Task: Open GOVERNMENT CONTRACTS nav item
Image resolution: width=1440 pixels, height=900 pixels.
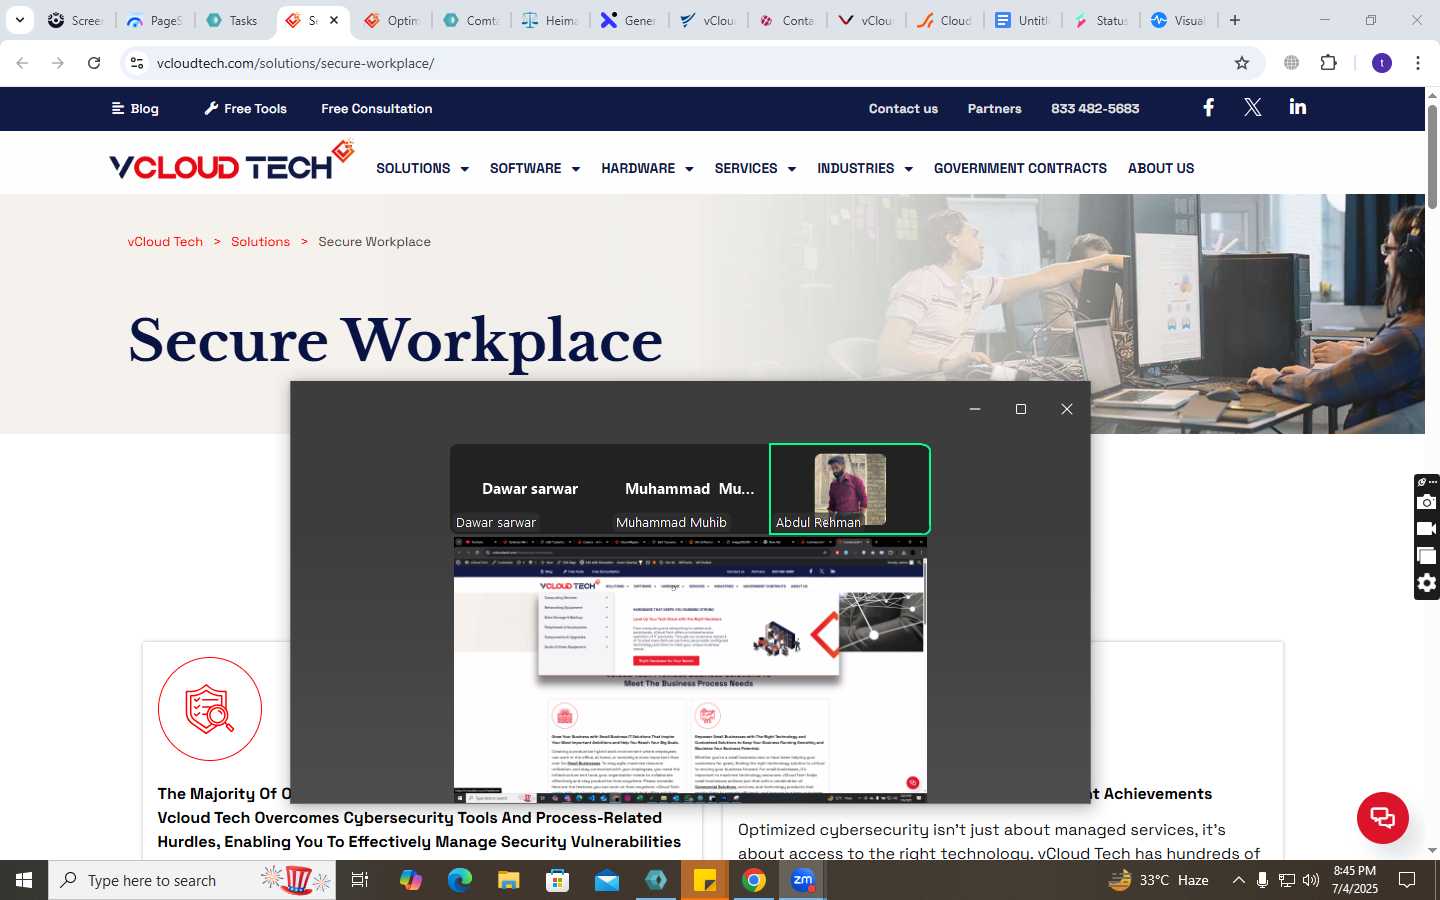Action: tap(1020, 168)
